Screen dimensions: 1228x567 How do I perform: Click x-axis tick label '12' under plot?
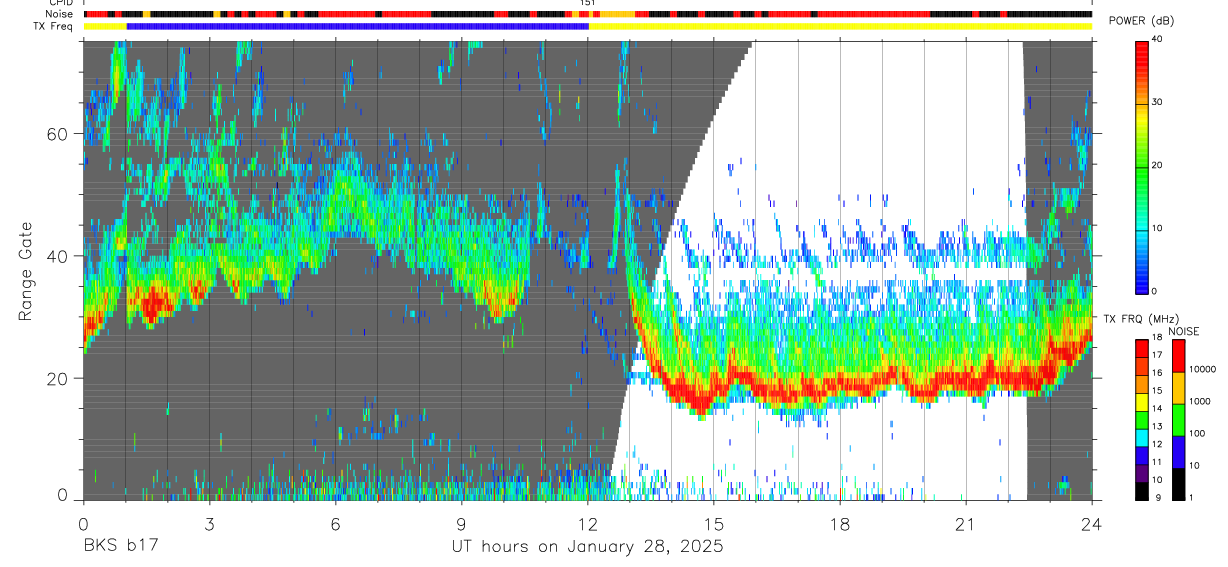click(587, 524)
